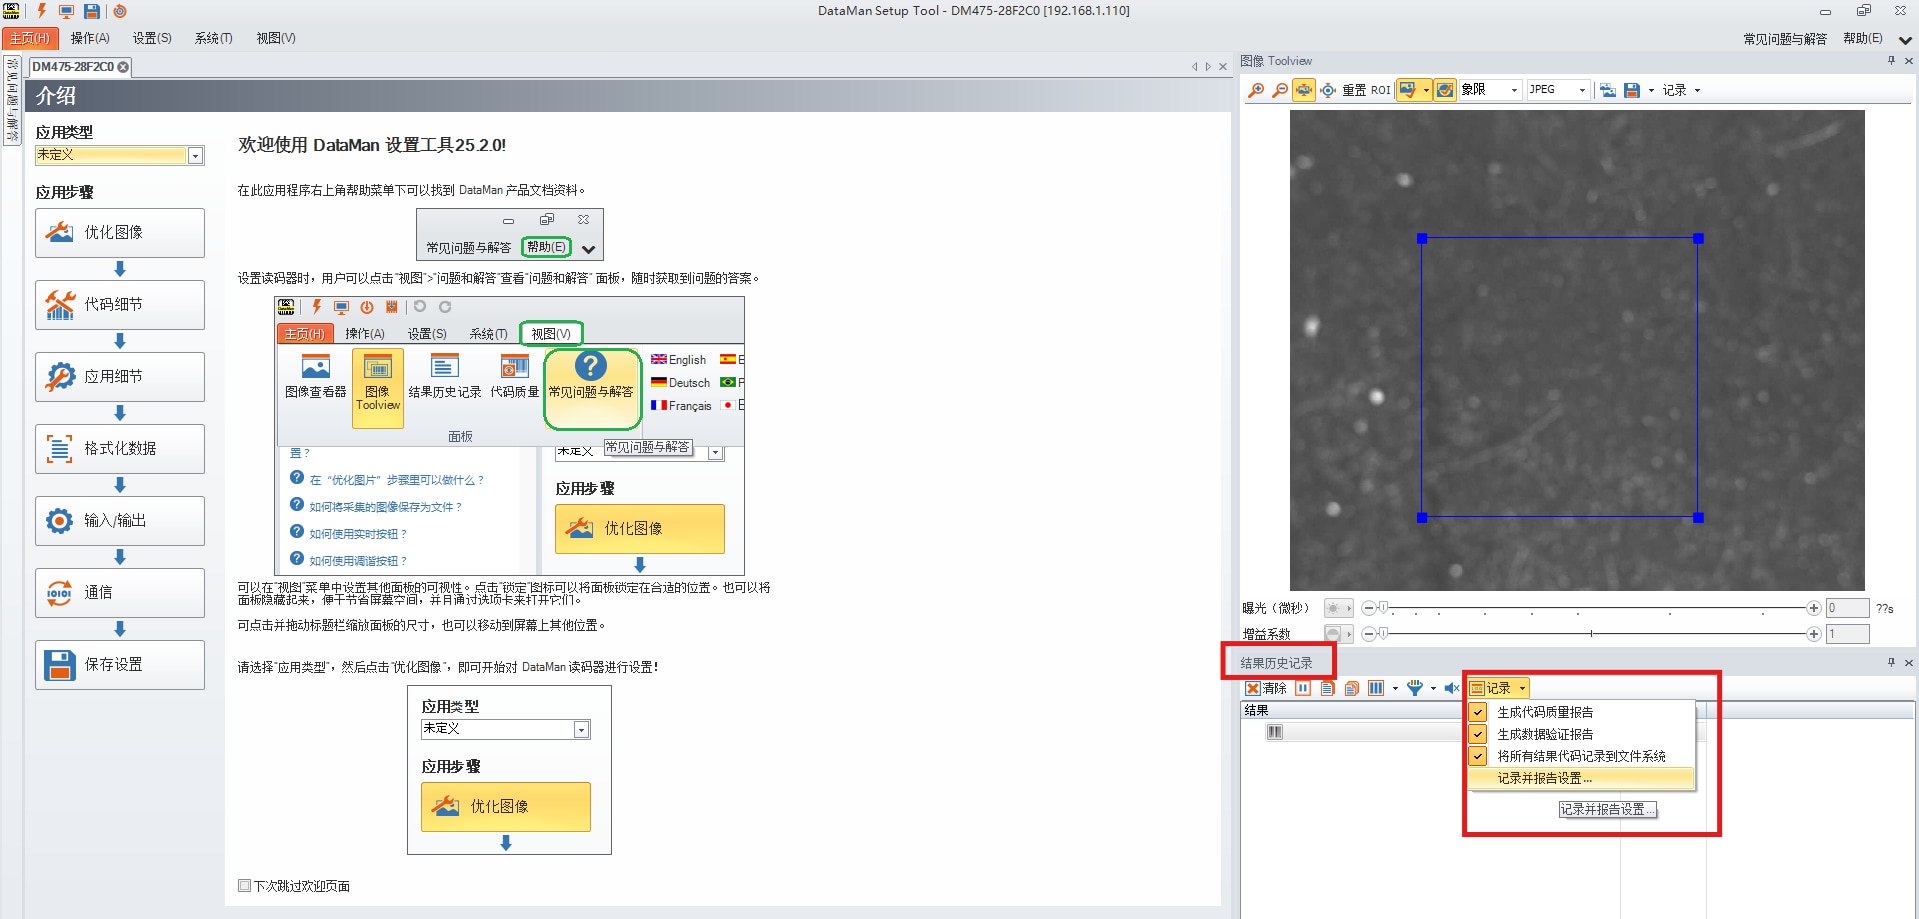The width and height of the screenshot is (1919, 919).
Task: Click 重置 ROI in Toolview toolbar
Action: (x=1366, y=90)
